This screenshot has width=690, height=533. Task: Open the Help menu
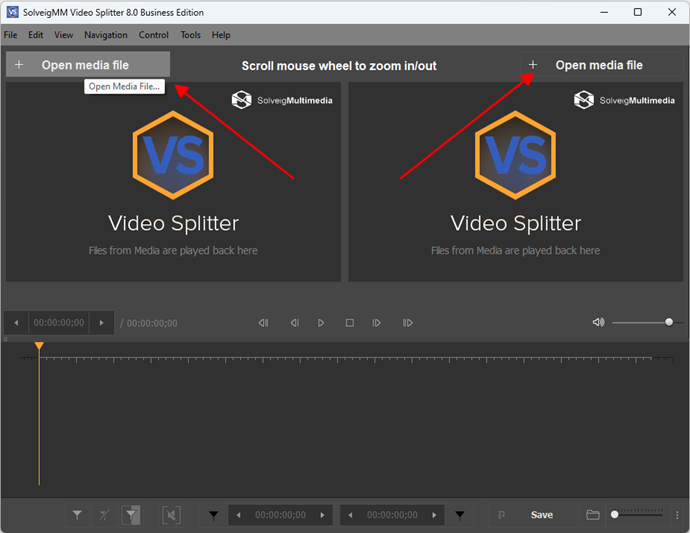coord(221,35)
